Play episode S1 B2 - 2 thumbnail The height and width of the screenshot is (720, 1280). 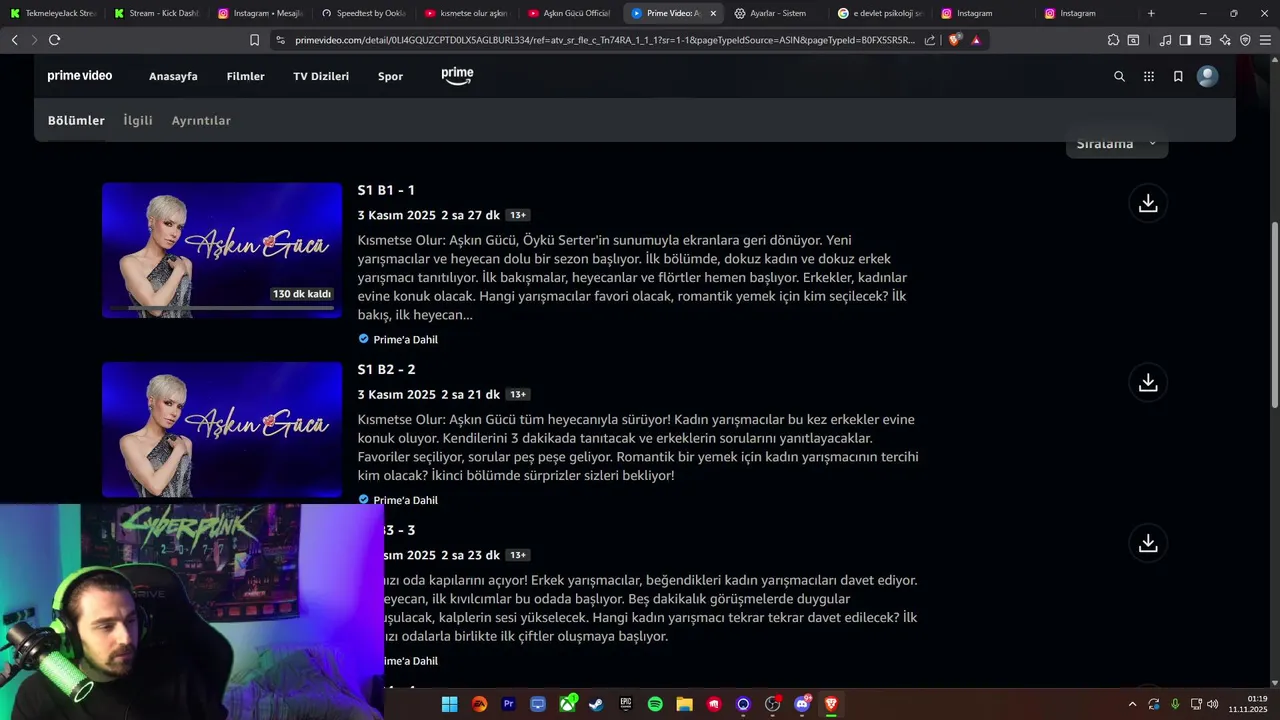tap(222, 430)
